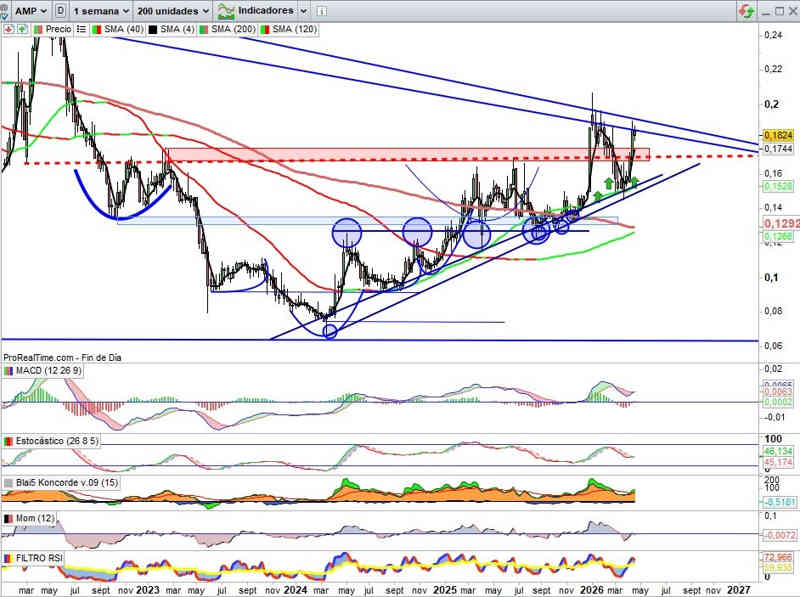The height and width of the screenshot is (597, 800).
Task: Open the 1 semana timeframe dropdown
Action: (104, 10)
